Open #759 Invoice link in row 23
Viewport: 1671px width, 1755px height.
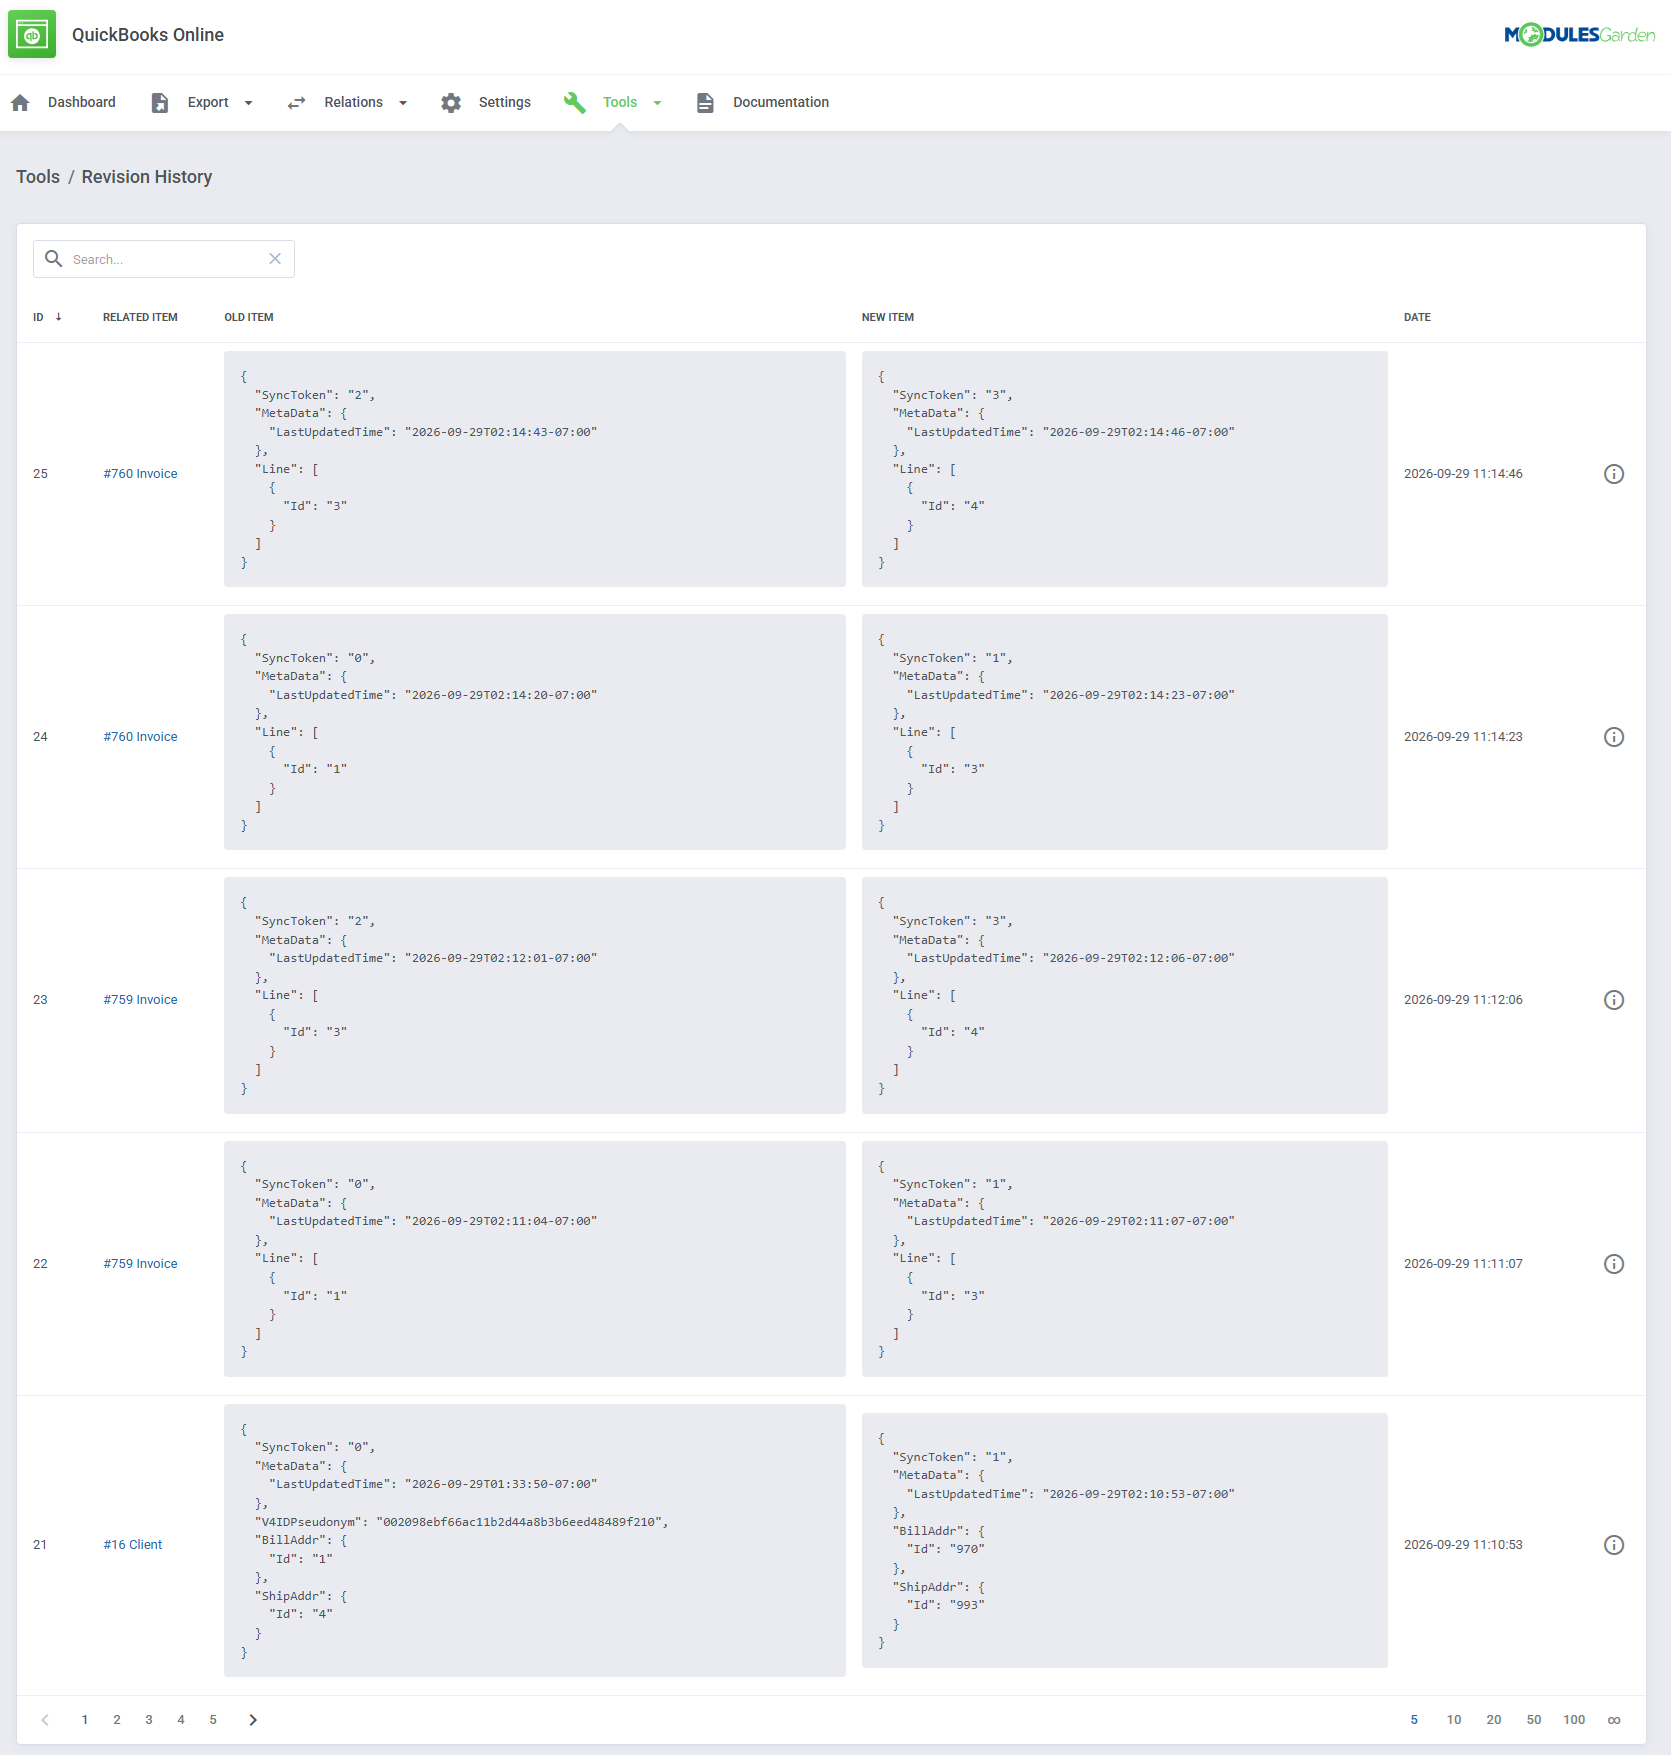[x=140, y=1000]
